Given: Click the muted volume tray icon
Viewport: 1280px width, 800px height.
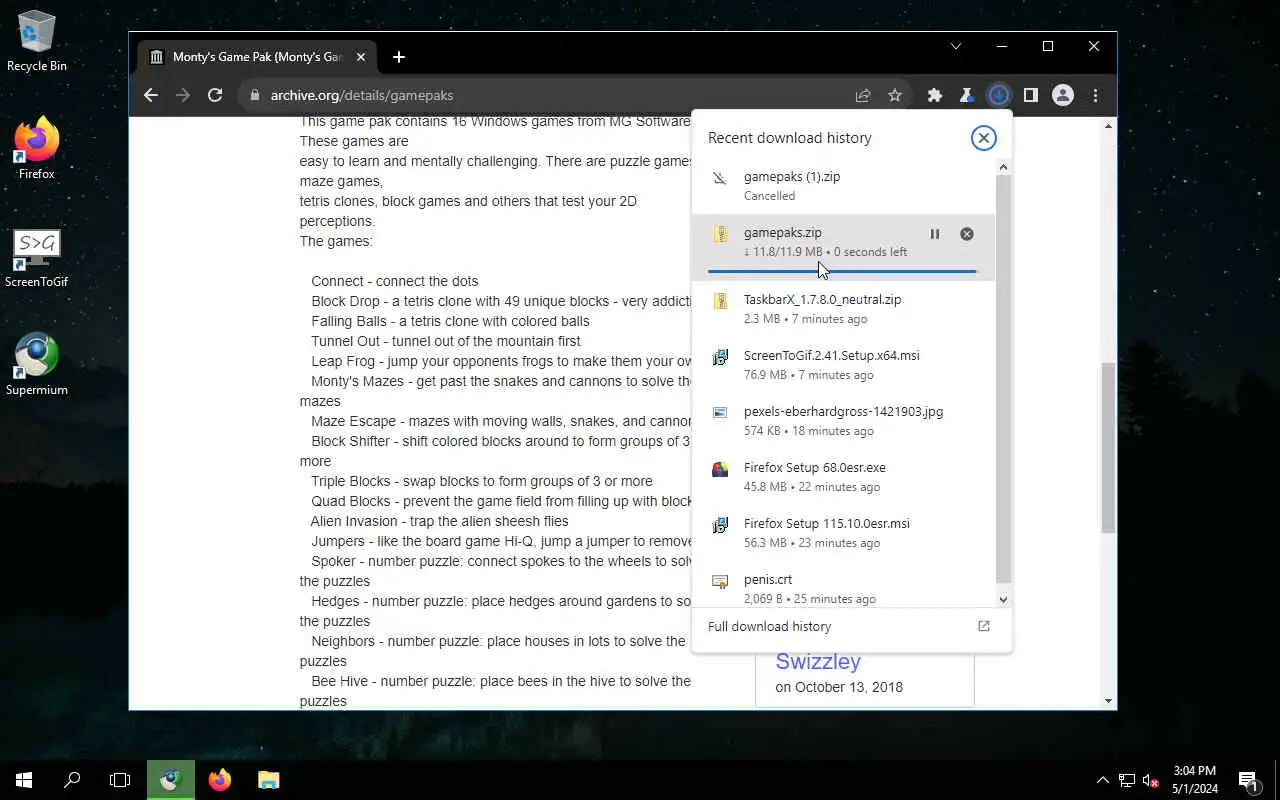Looking at the screenshot, I should 1151,780.
